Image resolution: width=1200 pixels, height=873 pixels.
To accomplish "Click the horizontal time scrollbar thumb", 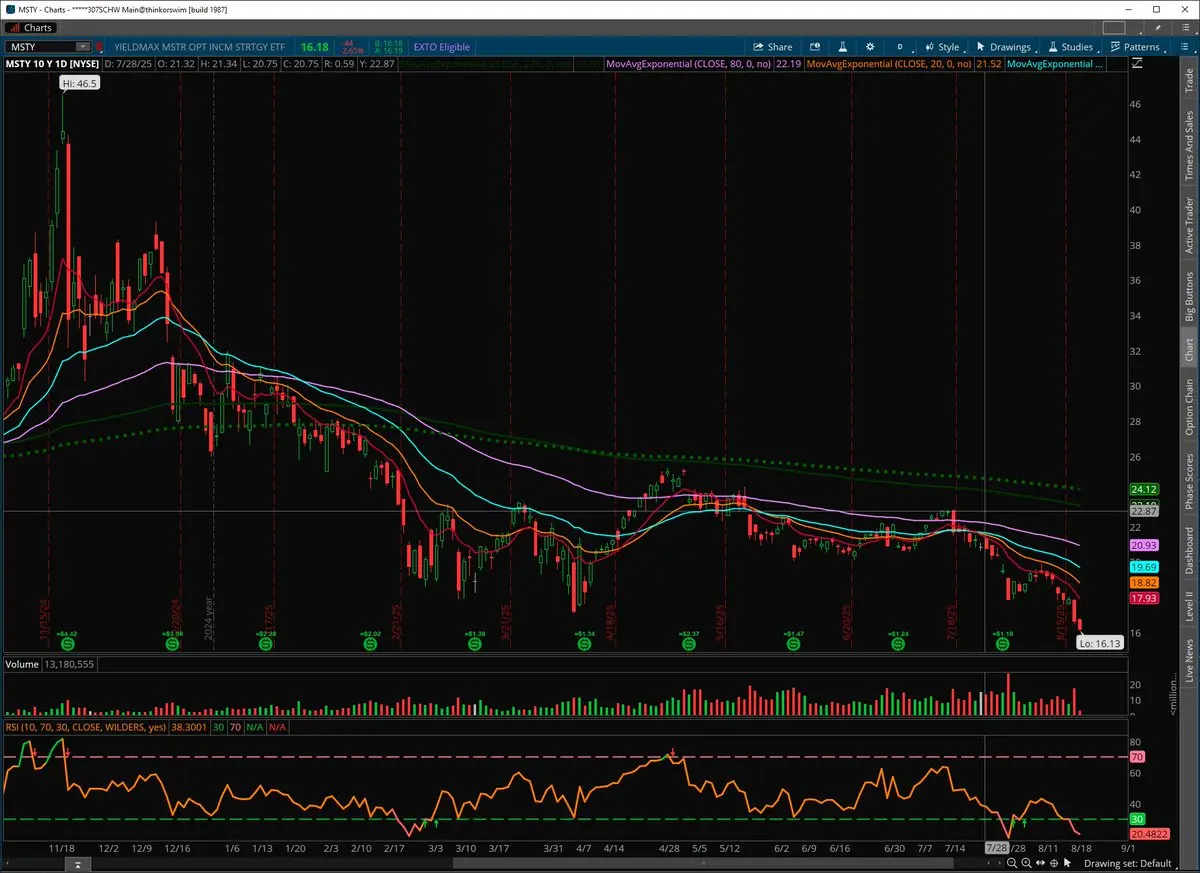I will [x=703, y=863].
